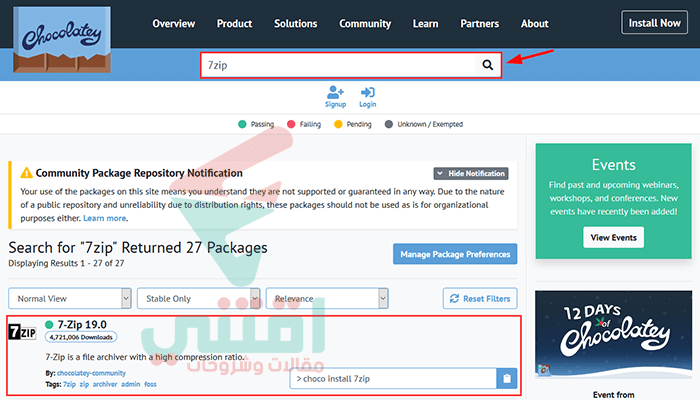This screenshot has height=400, width=700.
Task: Click the search magnifier icon
Action: (488, 65)
